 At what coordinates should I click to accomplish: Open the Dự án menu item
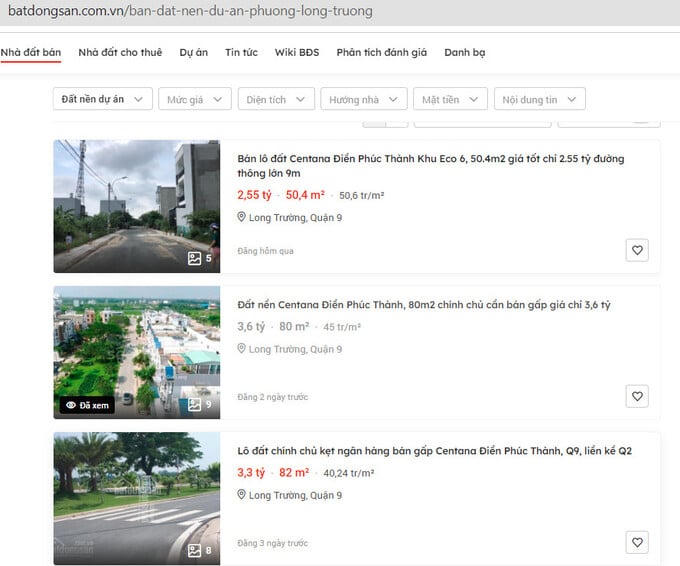(194, 52)
